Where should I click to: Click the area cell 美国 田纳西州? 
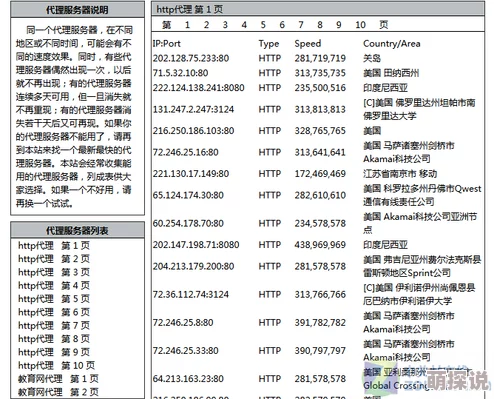pyautogui.click(x=391, y=73)
